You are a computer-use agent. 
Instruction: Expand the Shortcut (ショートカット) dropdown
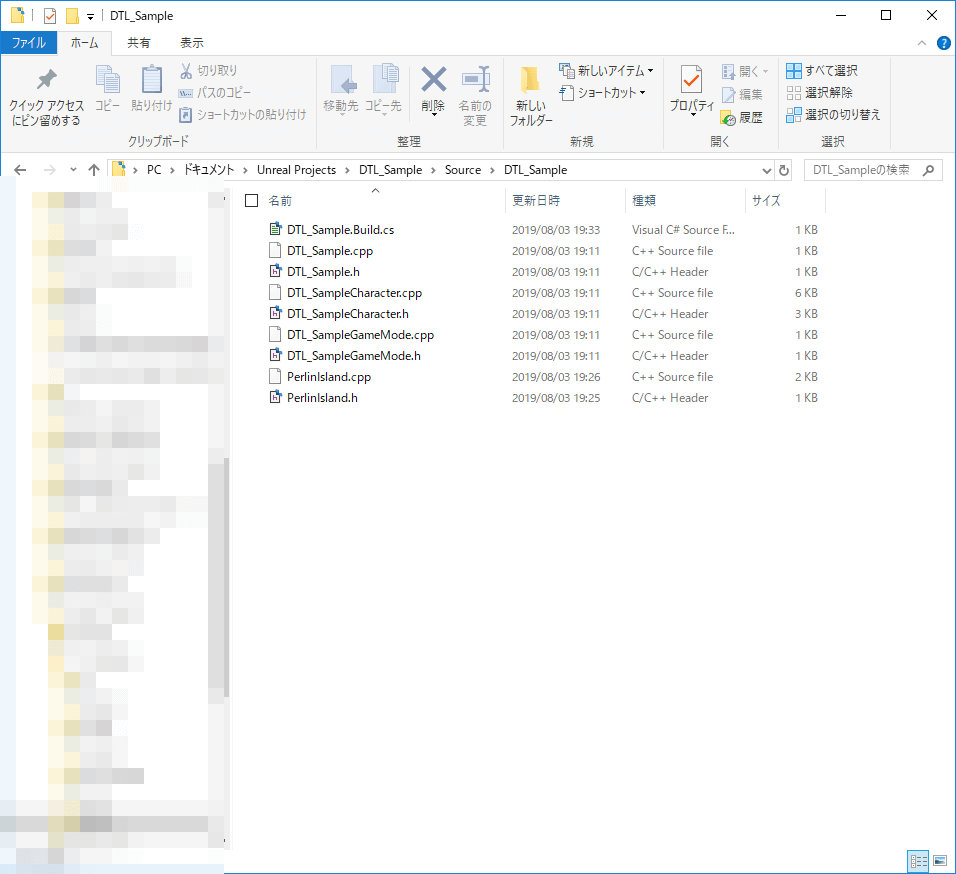coord(642,93)
